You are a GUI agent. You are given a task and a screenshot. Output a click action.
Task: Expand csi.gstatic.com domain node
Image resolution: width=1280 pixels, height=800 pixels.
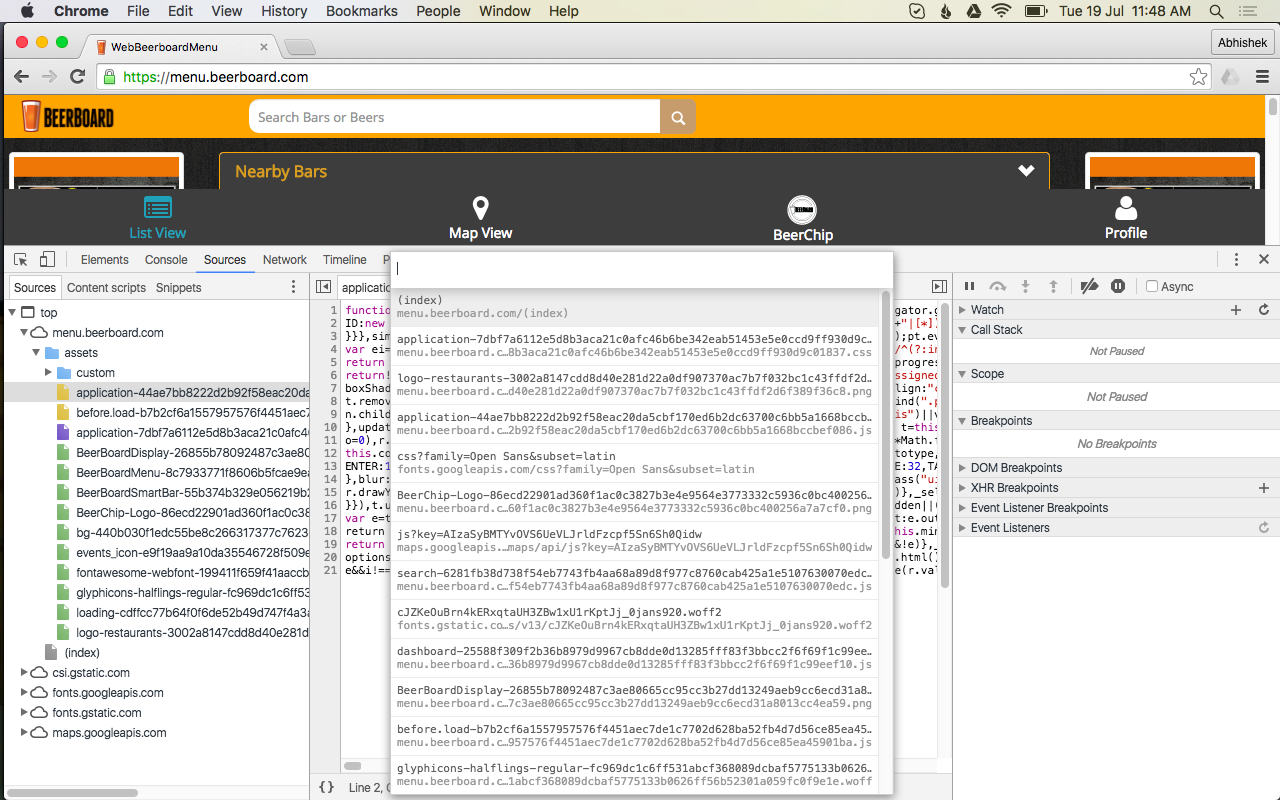(24, 673)
